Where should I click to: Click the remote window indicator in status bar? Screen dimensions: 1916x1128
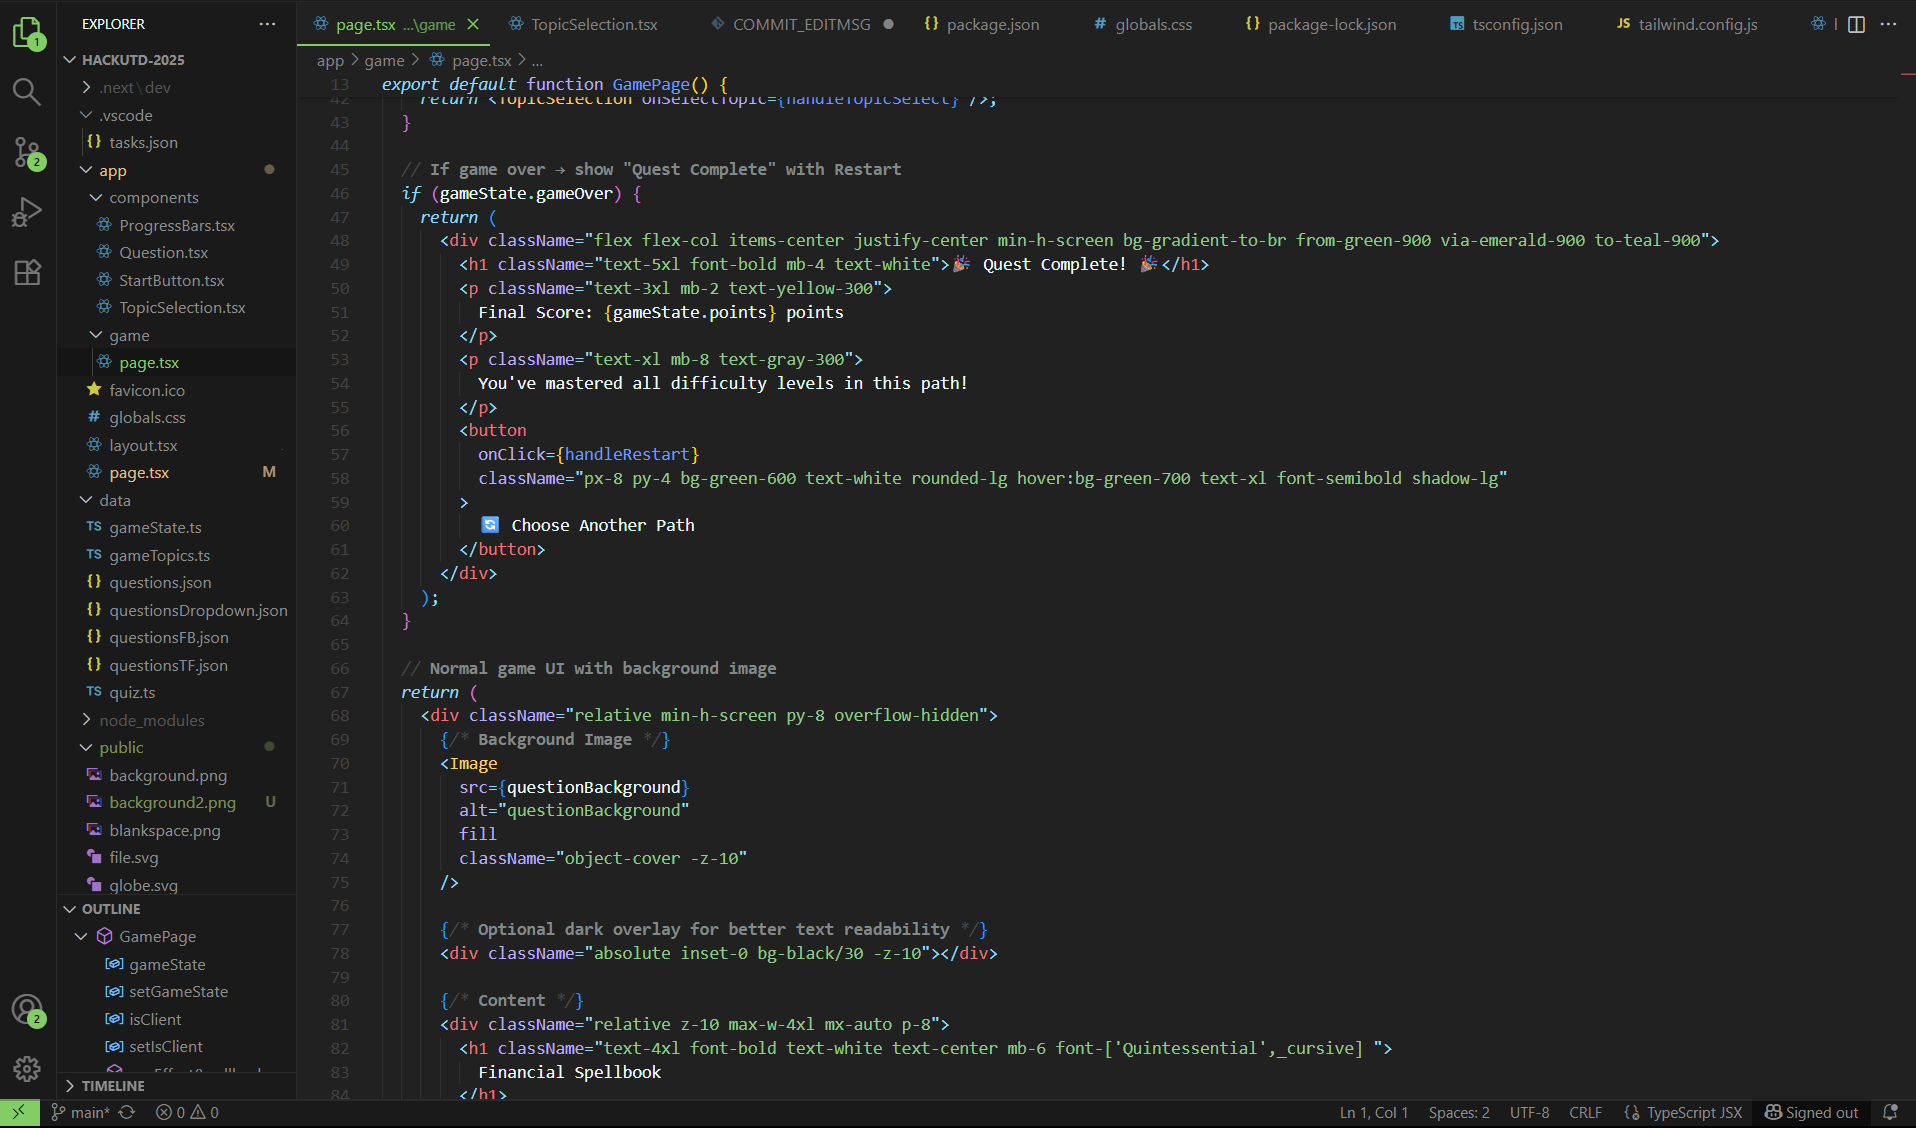19,1112
